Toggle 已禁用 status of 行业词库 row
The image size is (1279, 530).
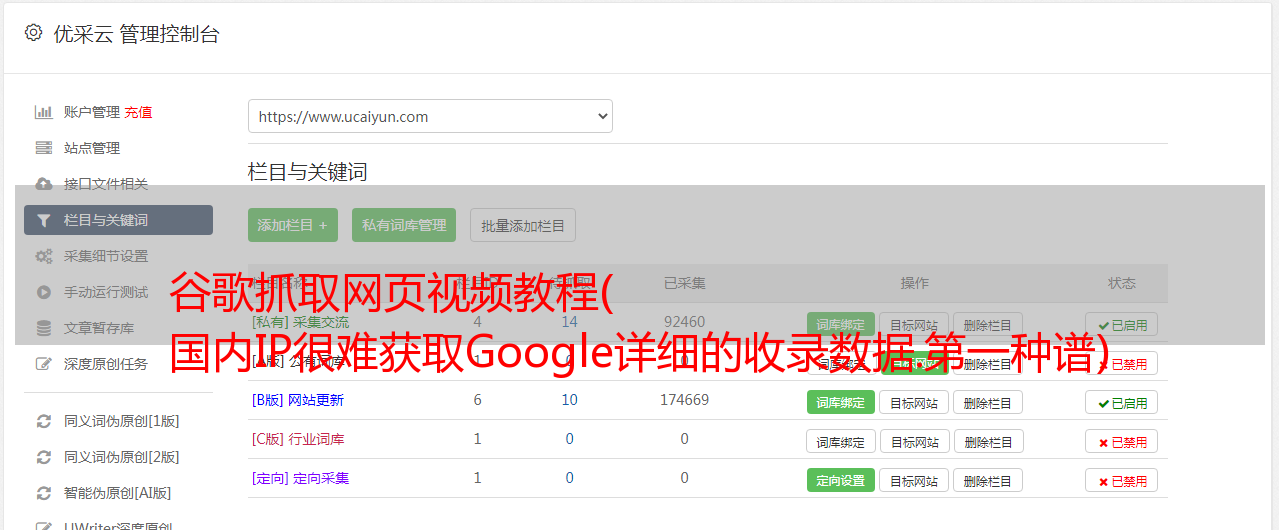click(1122, 441)
